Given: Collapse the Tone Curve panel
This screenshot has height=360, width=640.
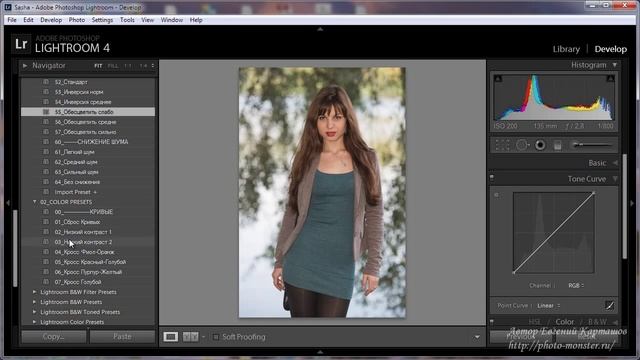Looking at the screenshot, I should click(615, 179).
